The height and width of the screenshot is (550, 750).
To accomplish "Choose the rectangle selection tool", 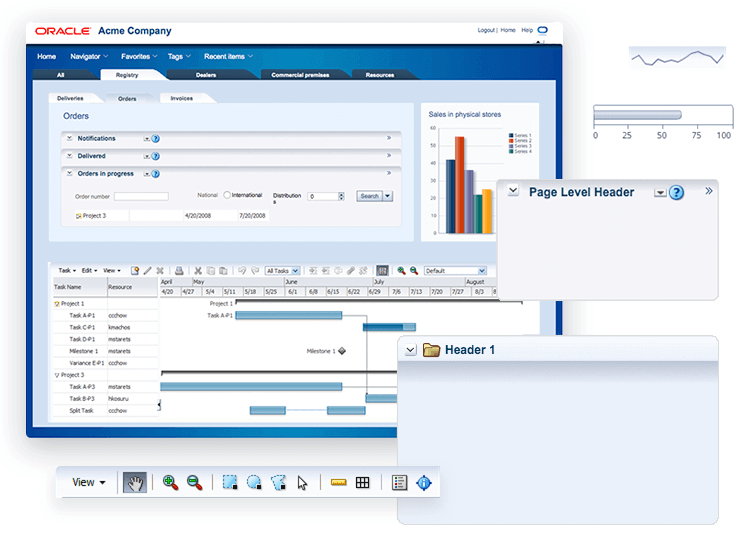I will [x=230, y=483].
